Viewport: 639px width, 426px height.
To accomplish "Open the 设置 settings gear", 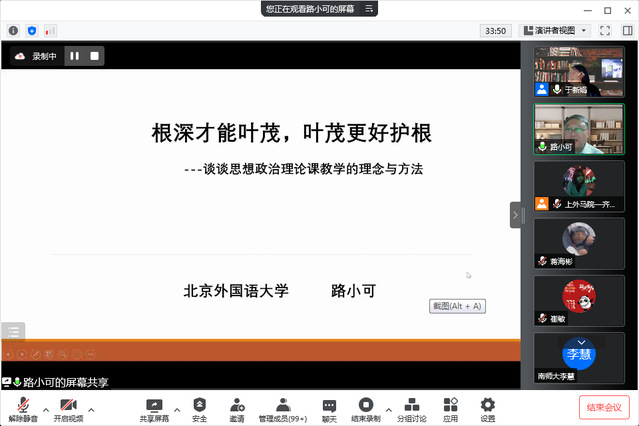I will click(488, 405).
